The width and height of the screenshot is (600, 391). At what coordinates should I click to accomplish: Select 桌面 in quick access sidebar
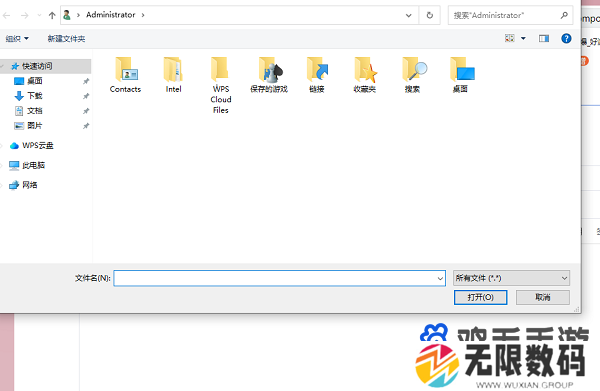[34, 81]
